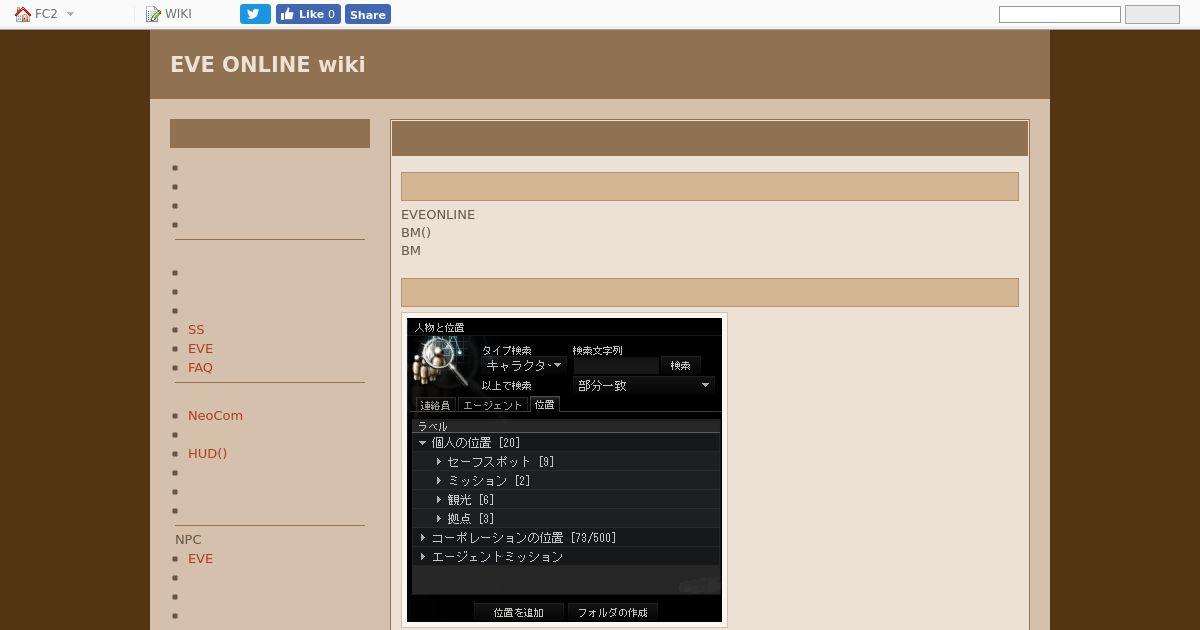Image resolution: width=1200 pixels, height=630 pixels.
Task: Open the FC2 dropdown arrow
Action: [70, 14]
